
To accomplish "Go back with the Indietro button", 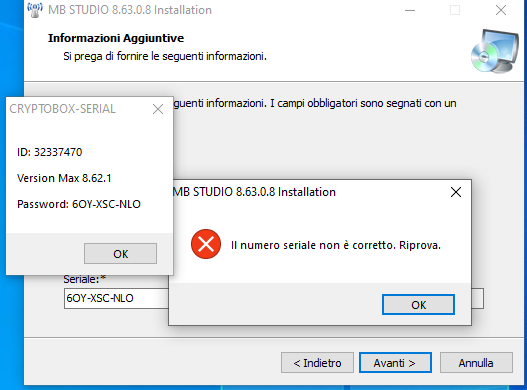I will pyautogui.click(x=317, y=363).
